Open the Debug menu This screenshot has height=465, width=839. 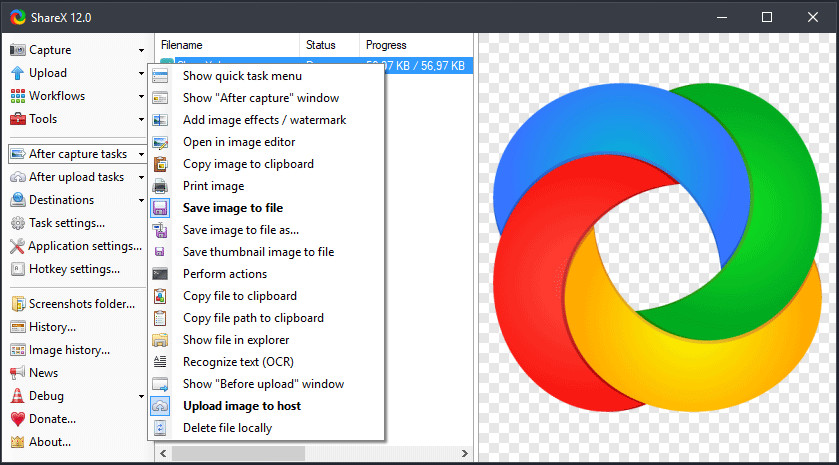point(77,396)
